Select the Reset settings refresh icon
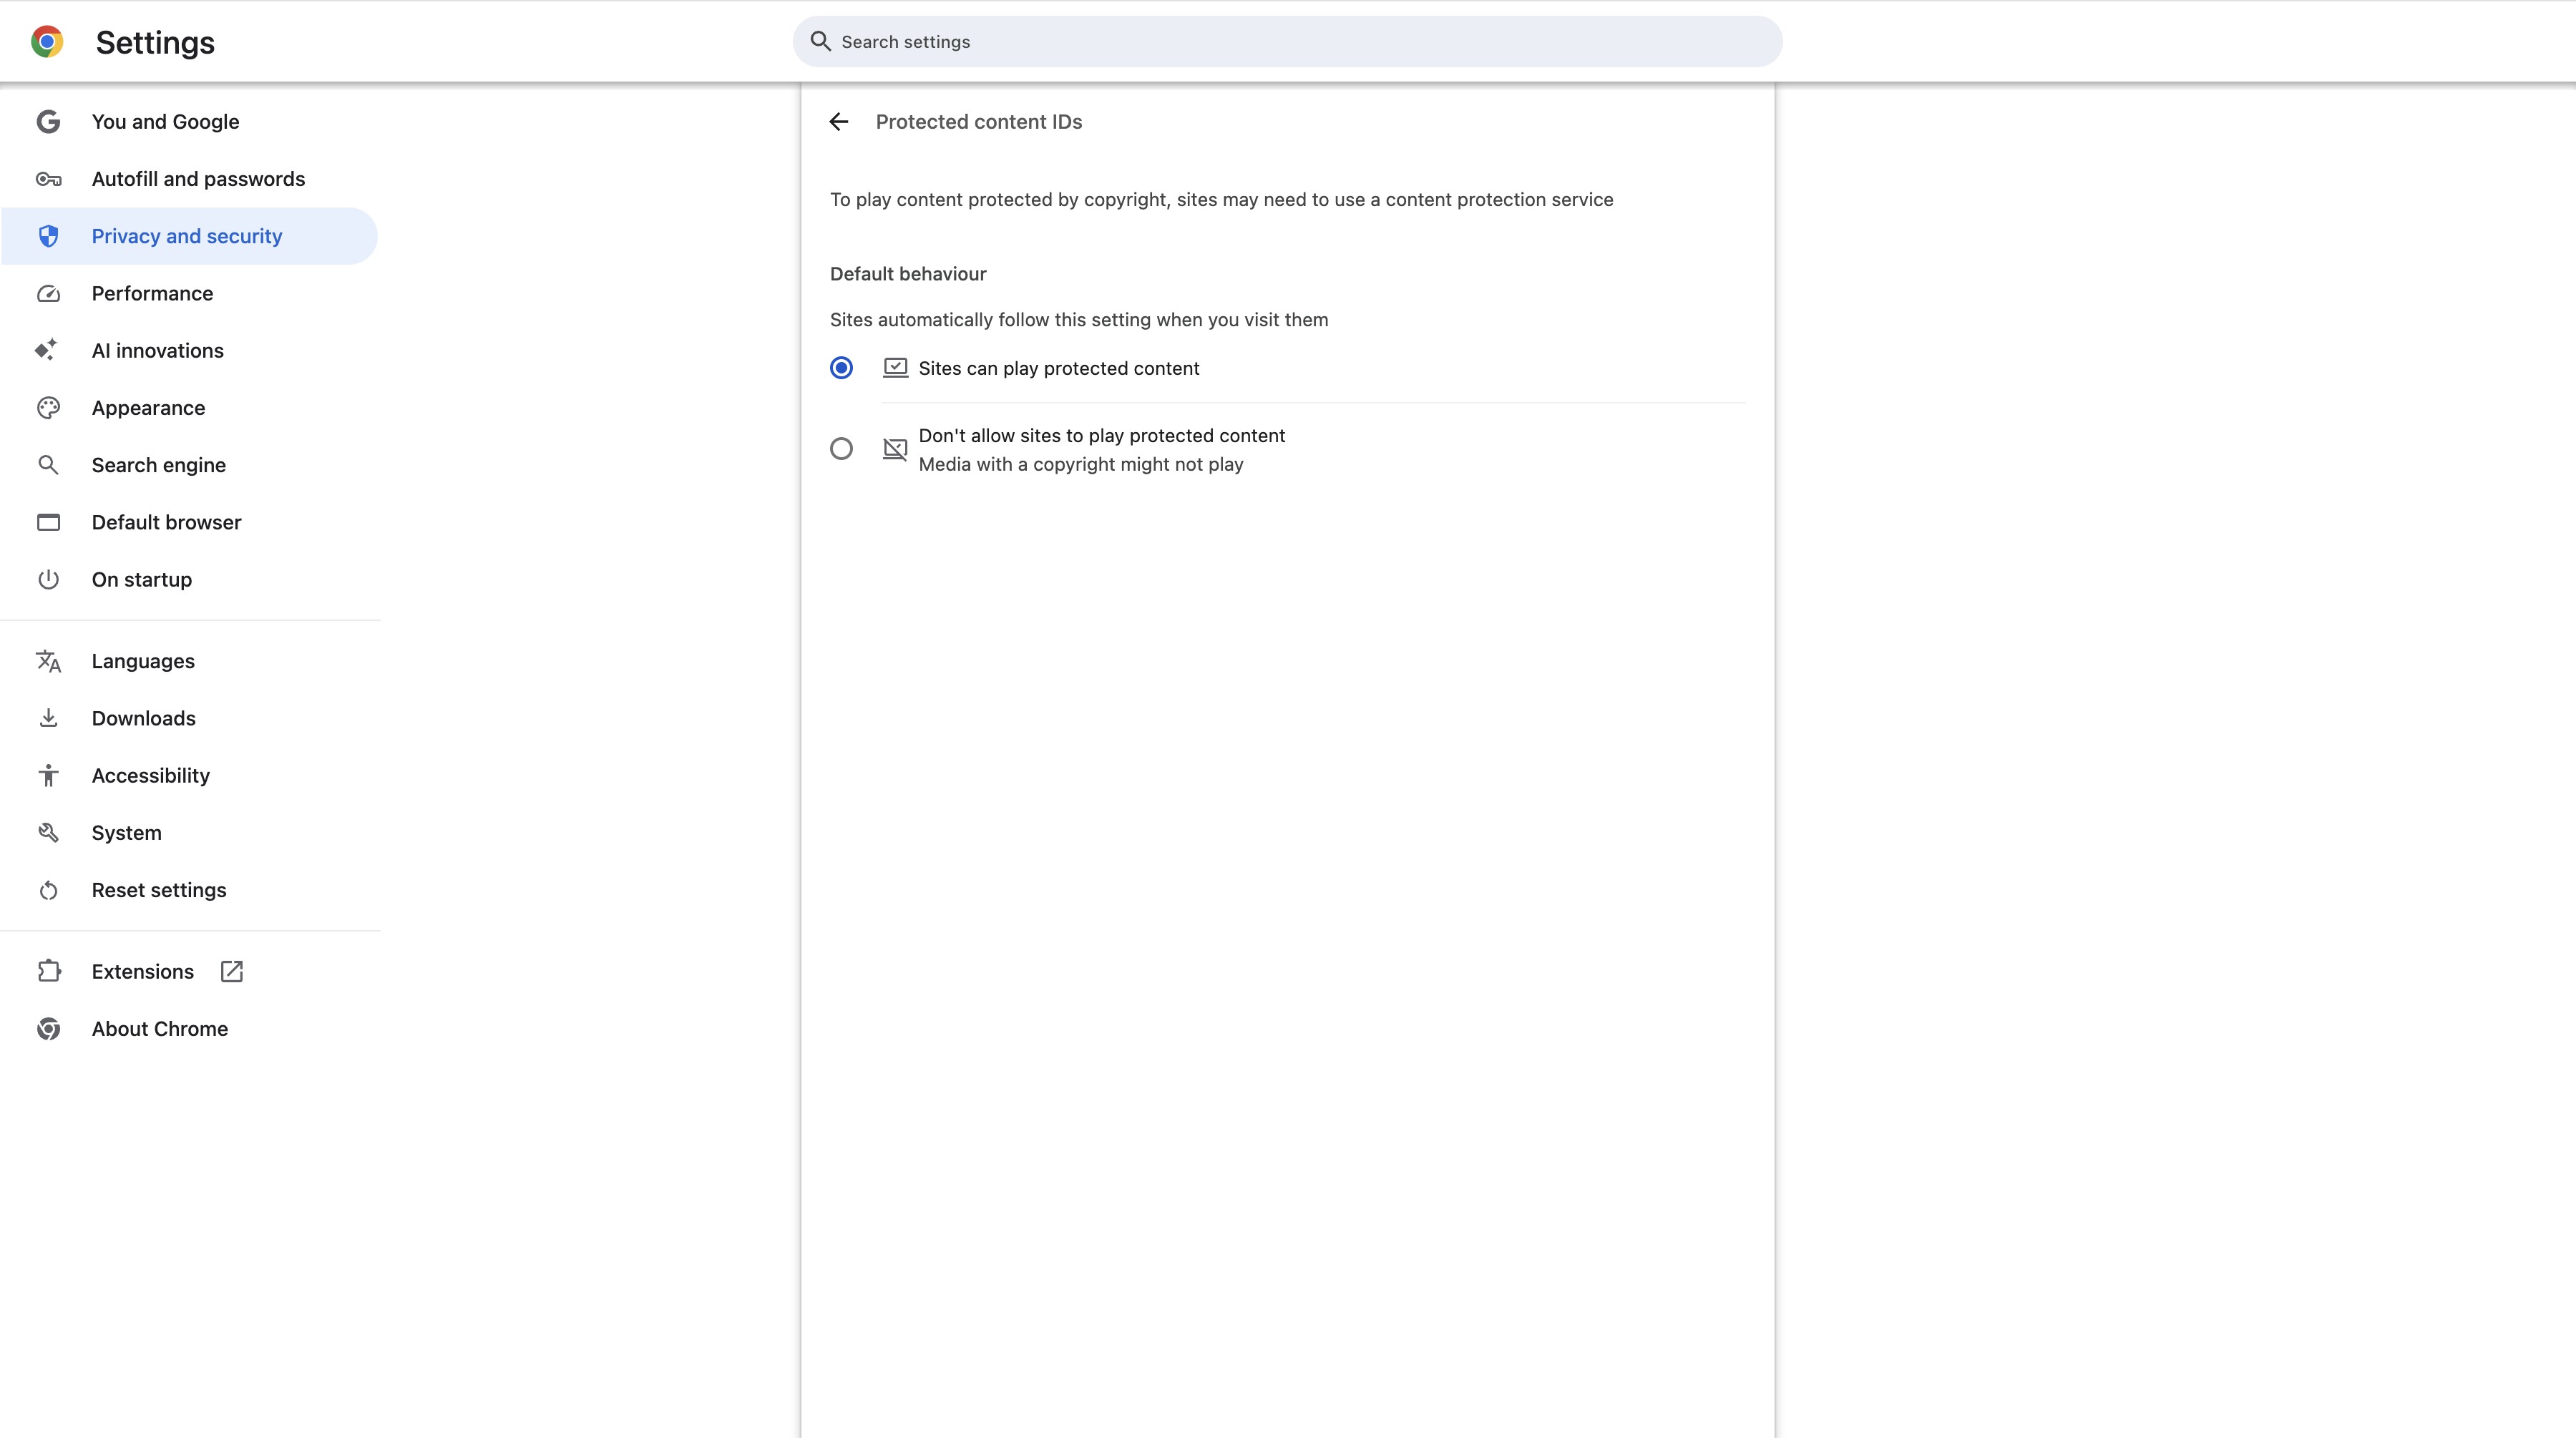This screenshot has height=1438, width=2576. [48, 890]
